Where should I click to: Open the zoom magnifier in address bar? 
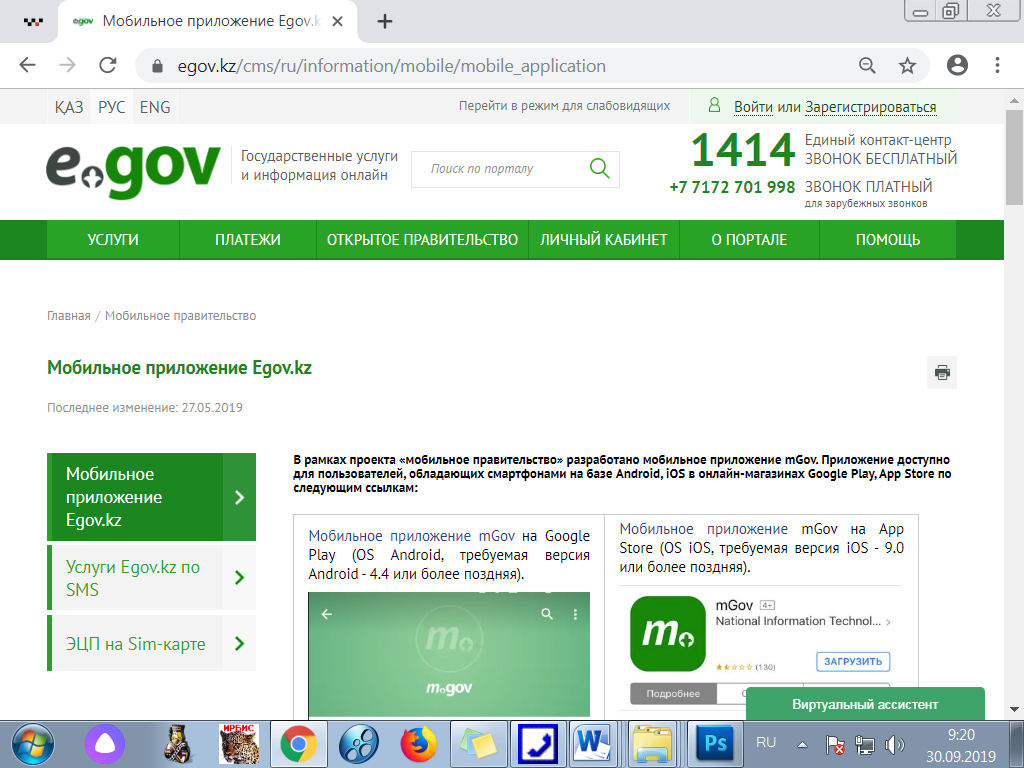[867, 65]
